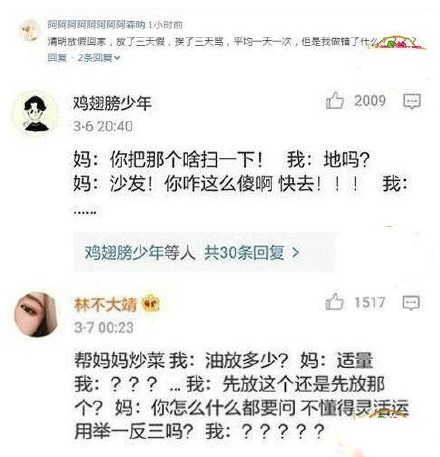
Task: Select the comment text starting 帮妈妈炒菜
Action: point(241,395)
